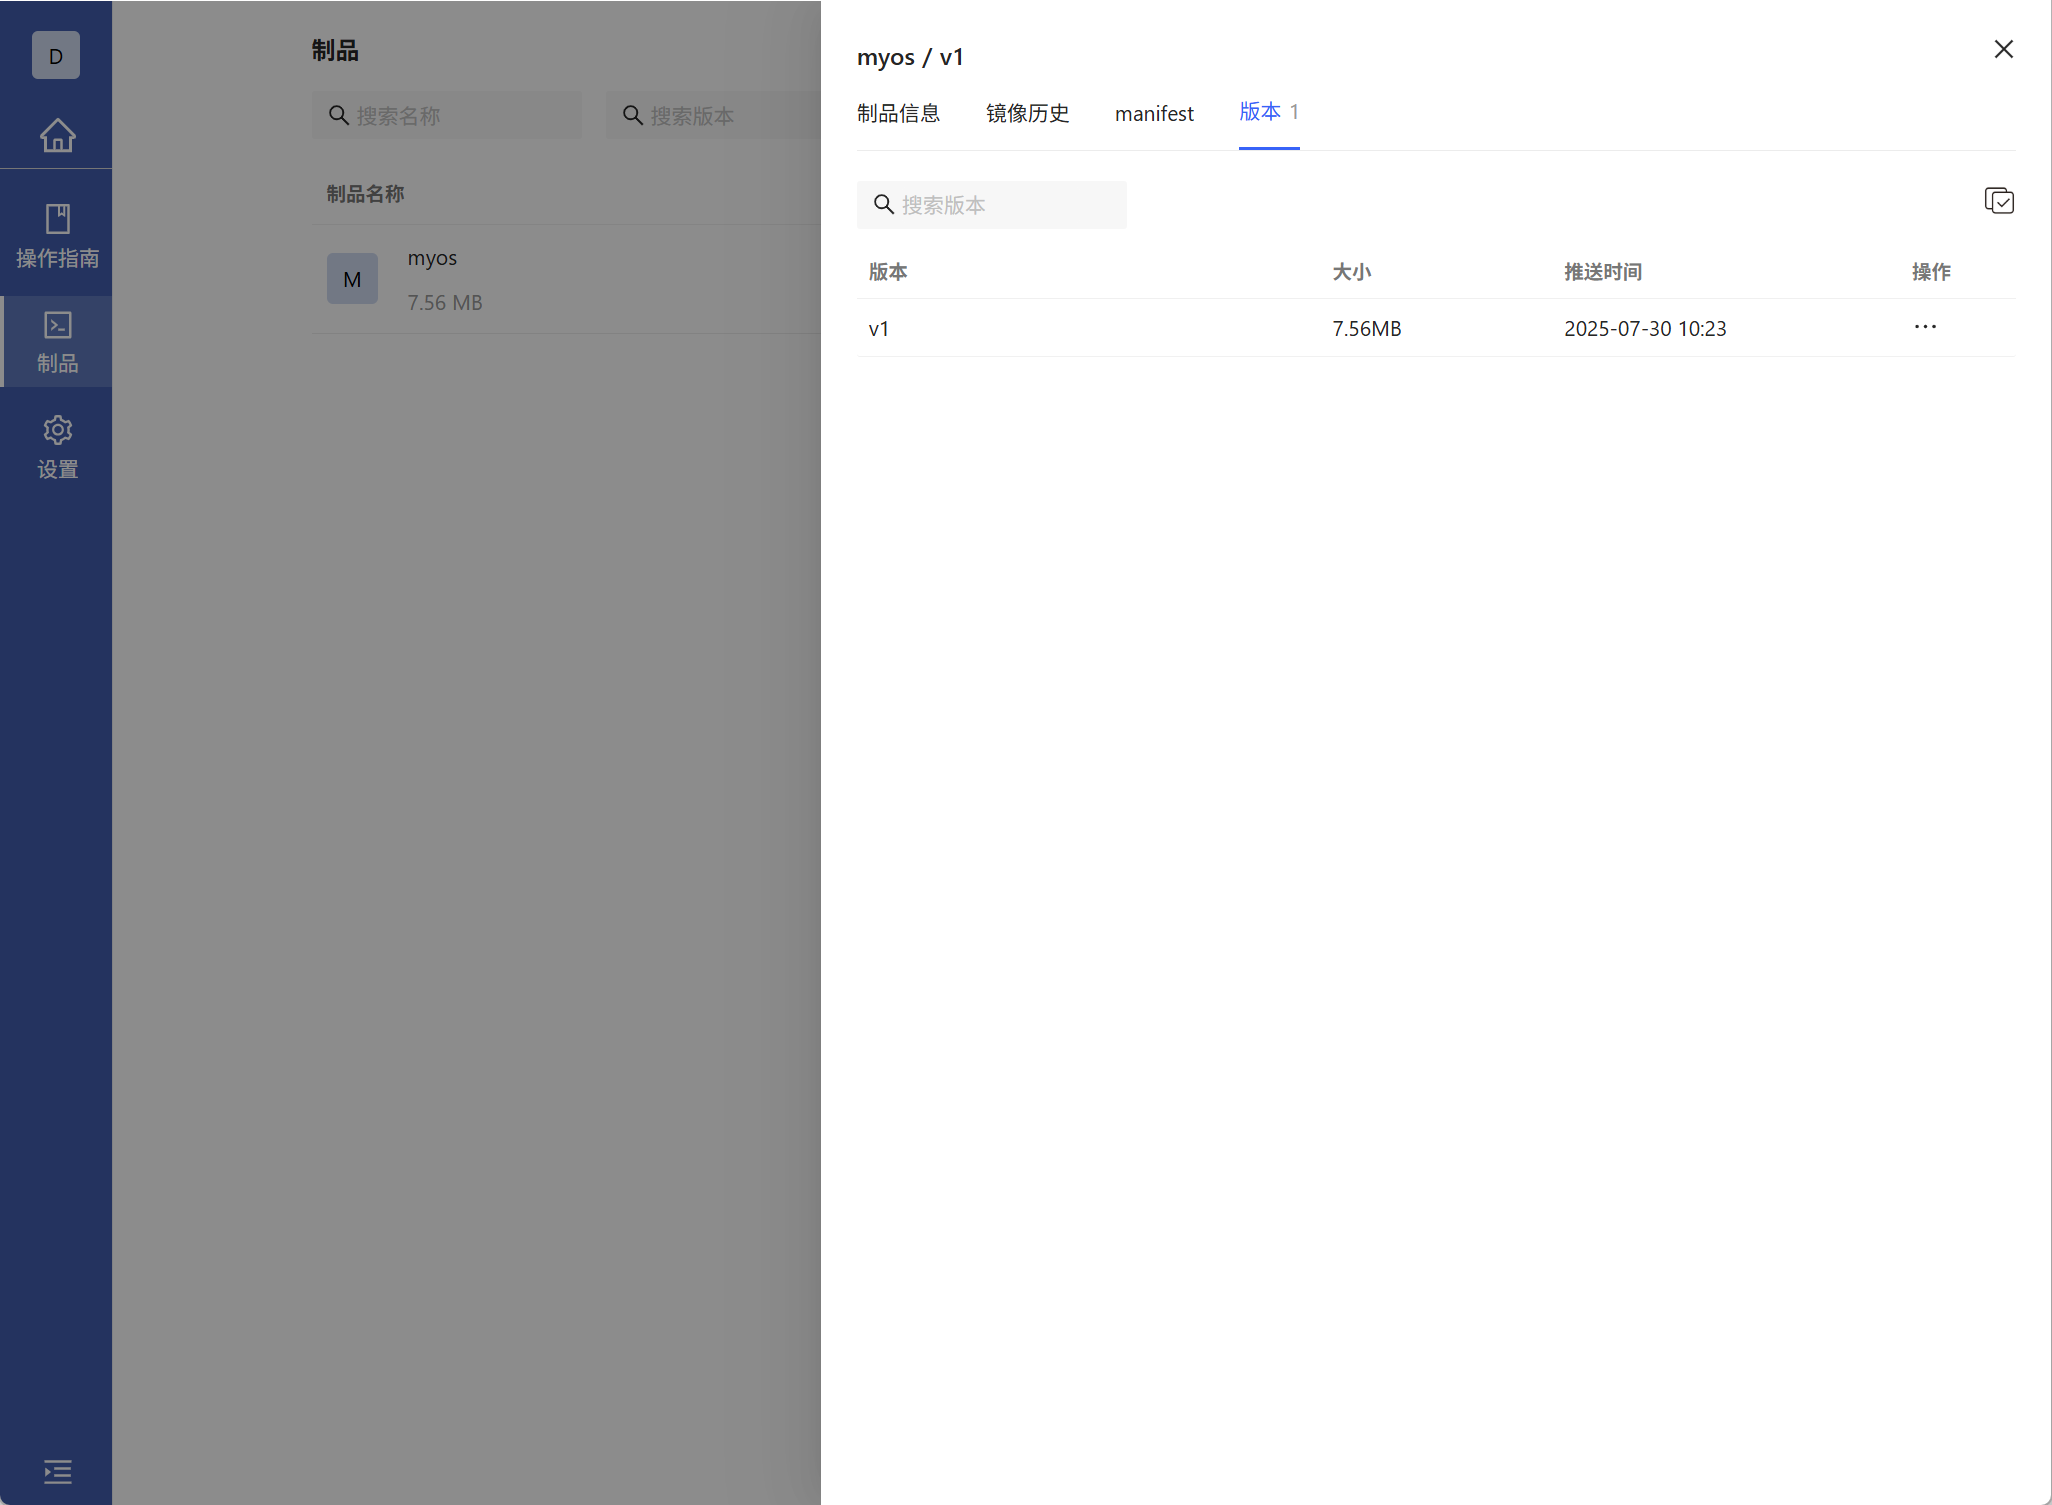Open the manifest tab
The image size is (2052, 1505).
click(x=1154, y=113)
